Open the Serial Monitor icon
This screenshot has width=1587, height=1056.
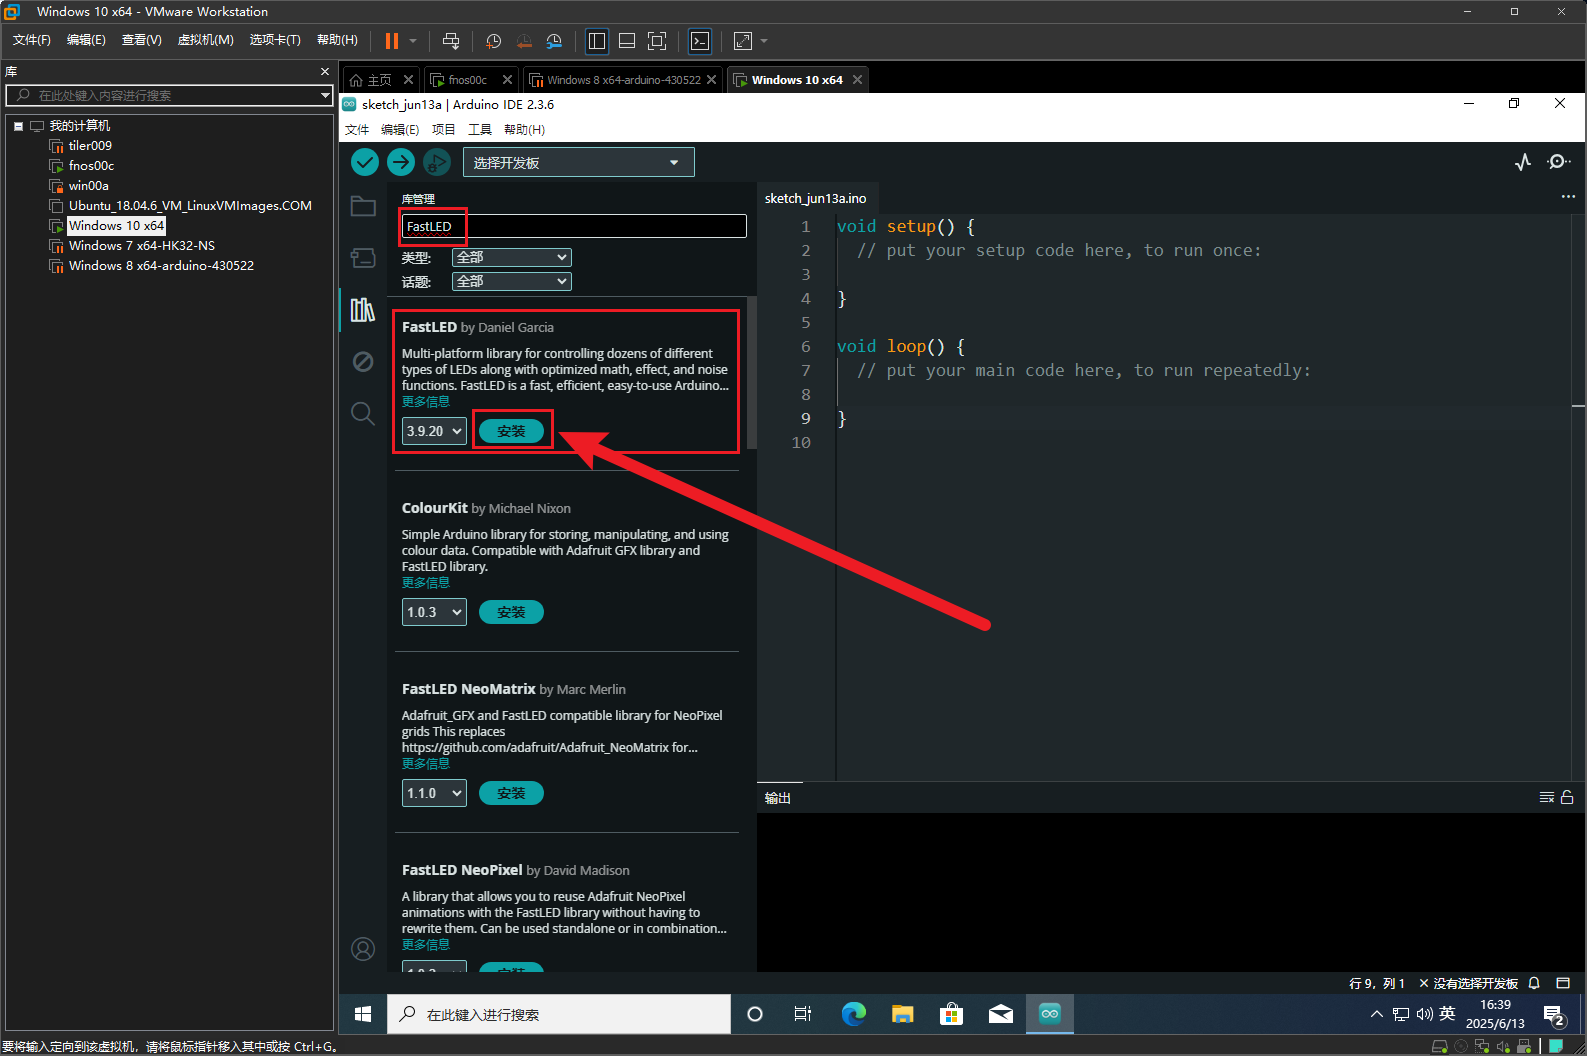coord(1558,162)
